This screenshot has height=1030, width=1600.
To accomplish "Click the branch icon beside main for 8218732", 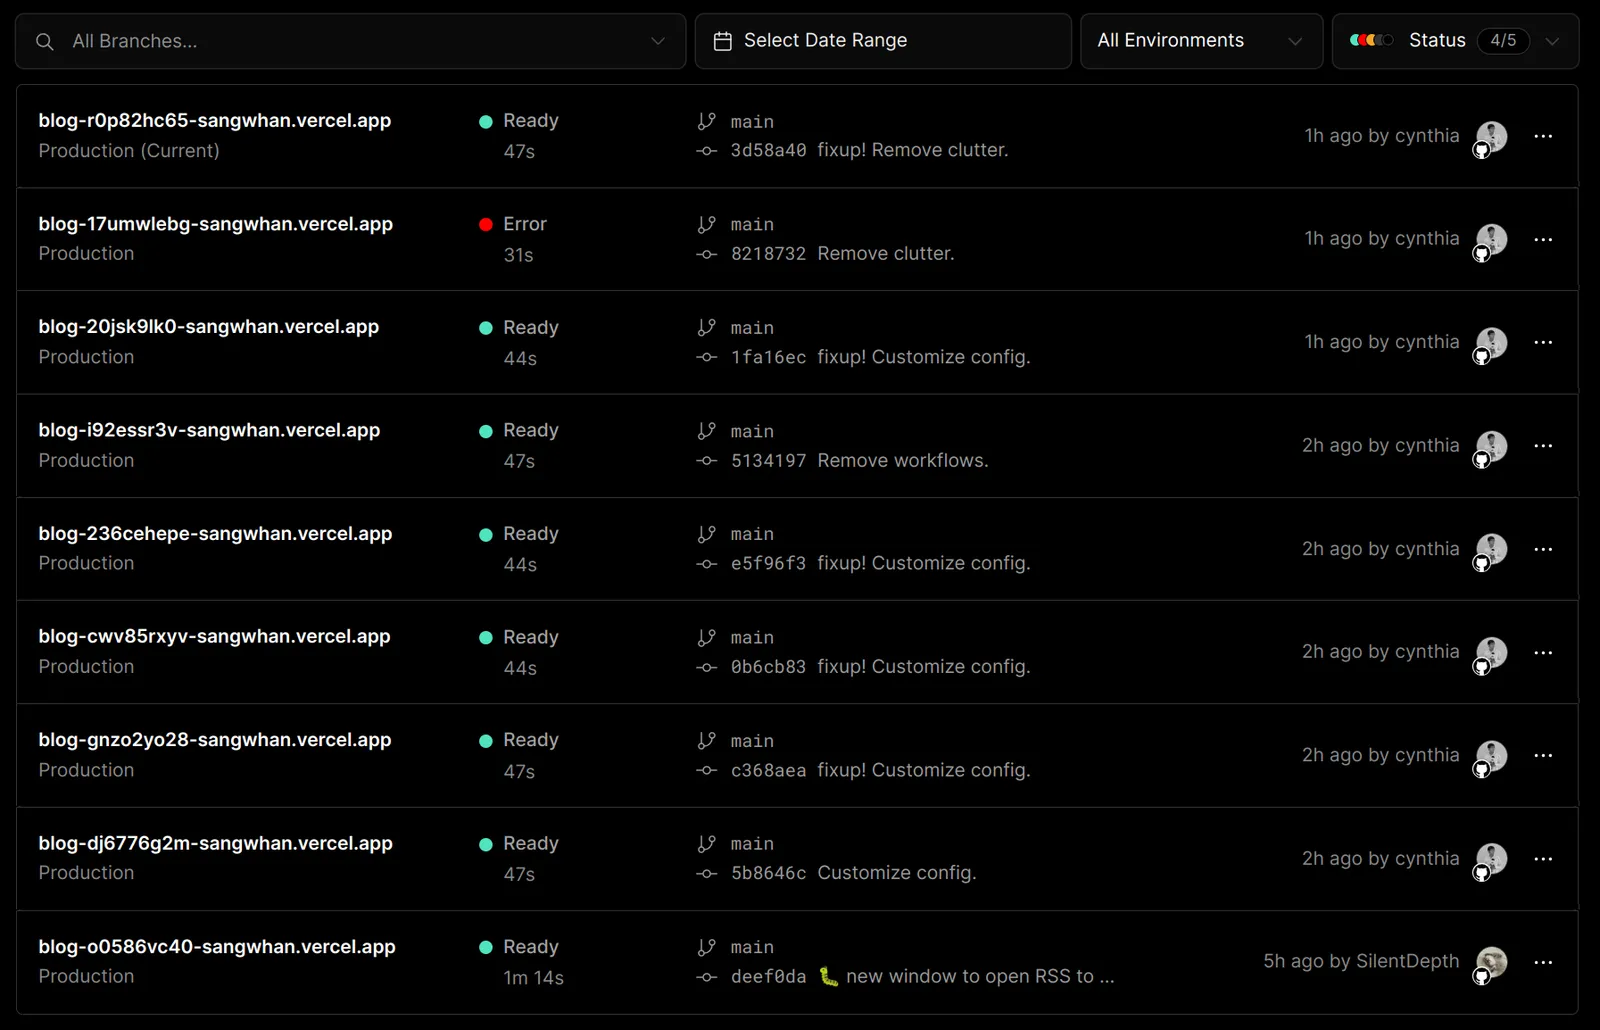I will coord(707,225).
